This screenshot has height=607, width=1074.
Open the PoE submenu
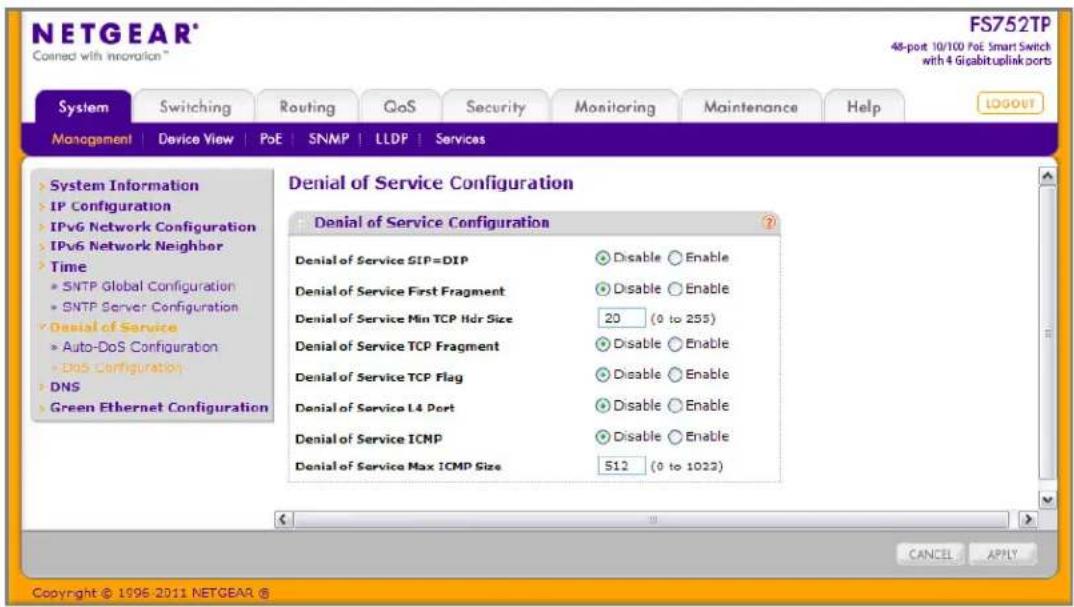(x=271, y=139)
